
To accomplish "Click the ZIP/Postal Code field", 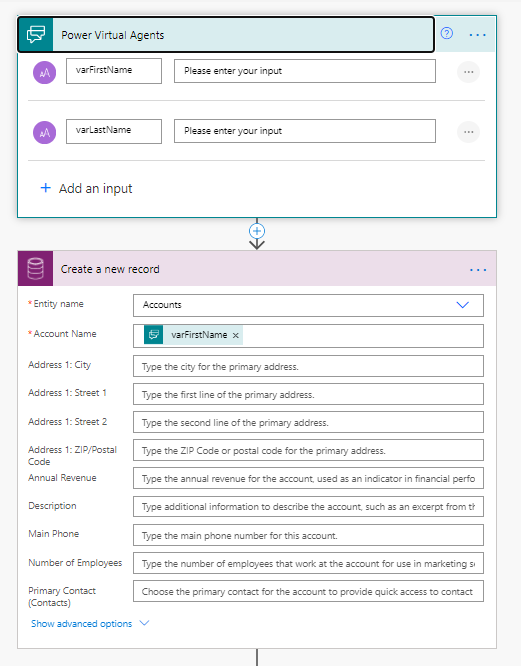I will 308,450.
